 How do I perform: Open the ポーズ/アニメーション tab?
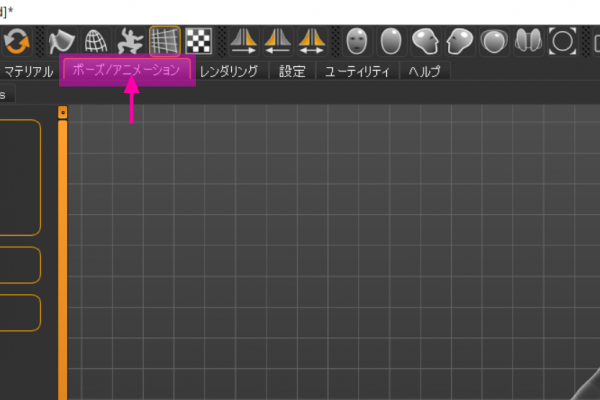coord(126,70)
